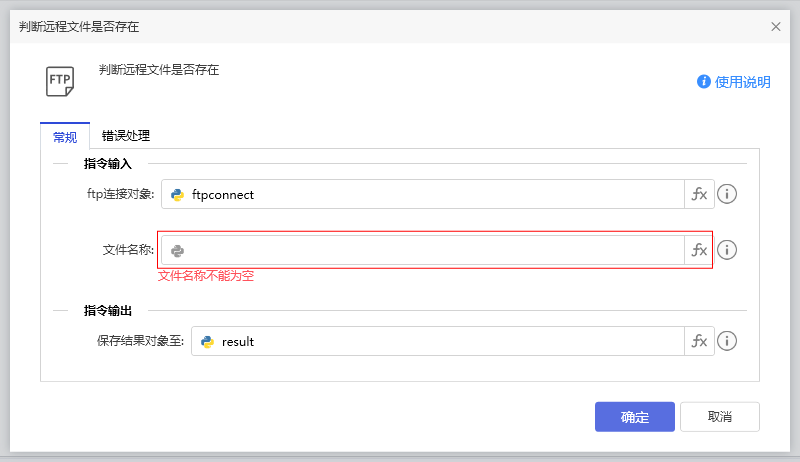Open the fx expression editor for 文件名称
This screenshot has height=462, width=800.
click(x=699, y=250)
